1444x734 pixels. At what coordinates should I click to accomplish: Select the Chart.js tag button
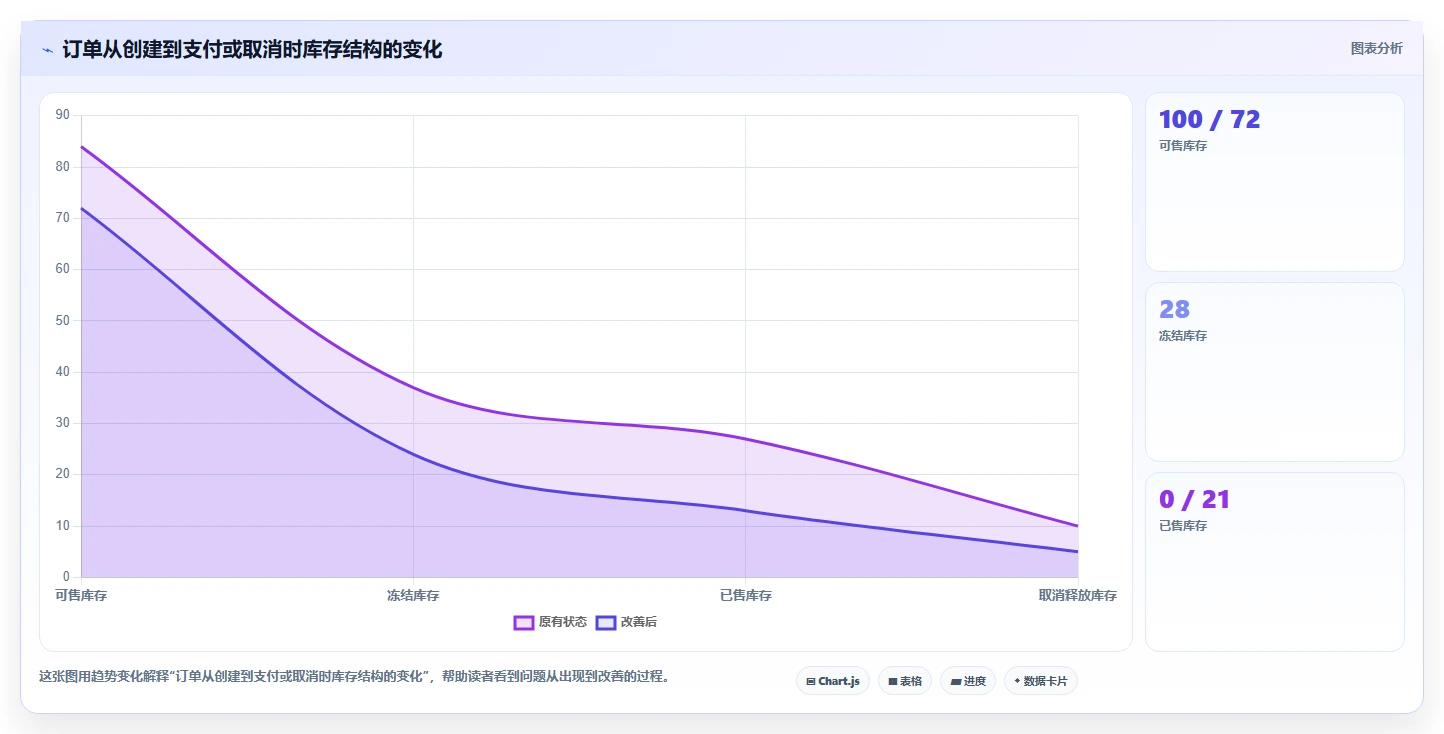click(x=833, y=681)
